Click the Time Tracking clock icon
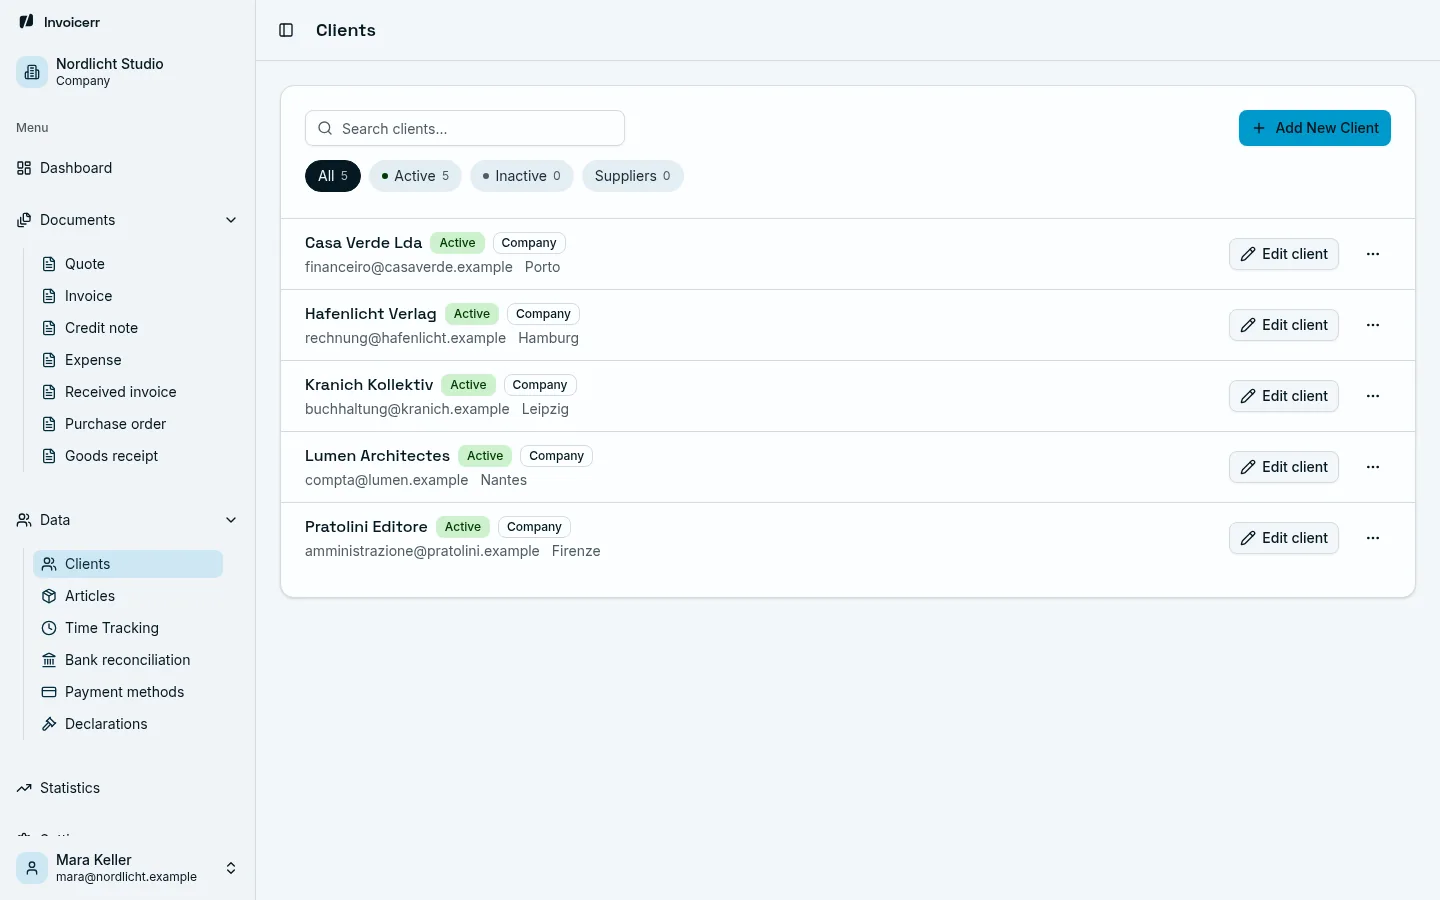This screenshot has width=1440, height=900. point(49,628)
